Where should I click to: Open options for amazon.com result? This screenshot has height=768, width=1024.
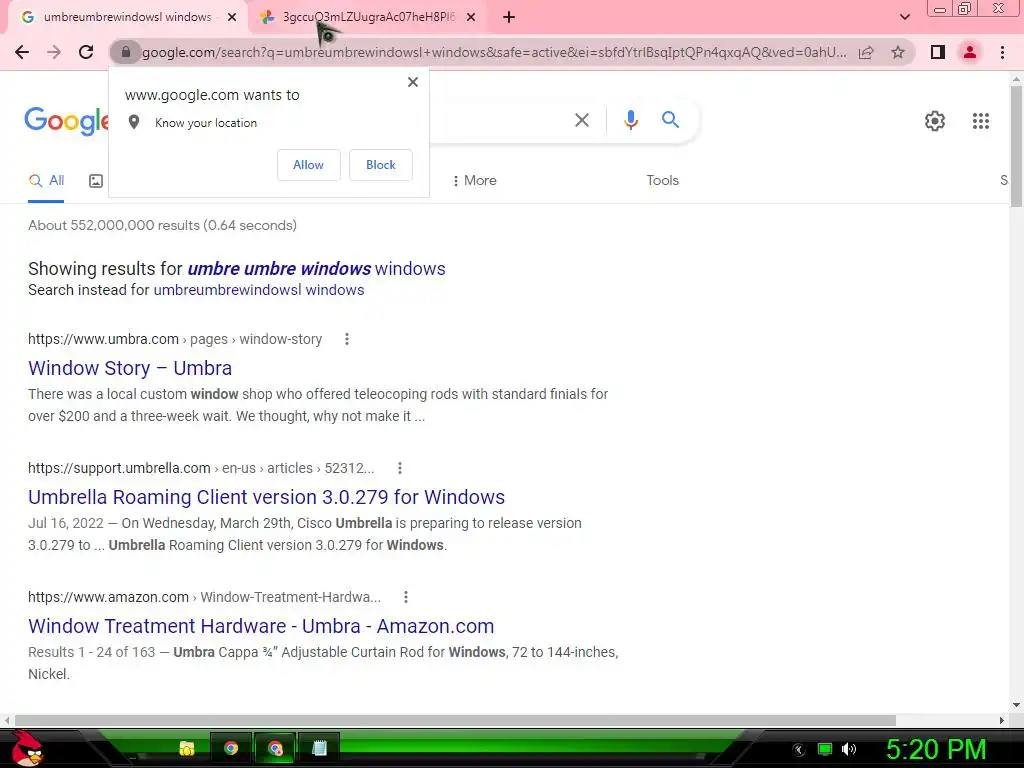pyautogui.click(x=406, y=597)
